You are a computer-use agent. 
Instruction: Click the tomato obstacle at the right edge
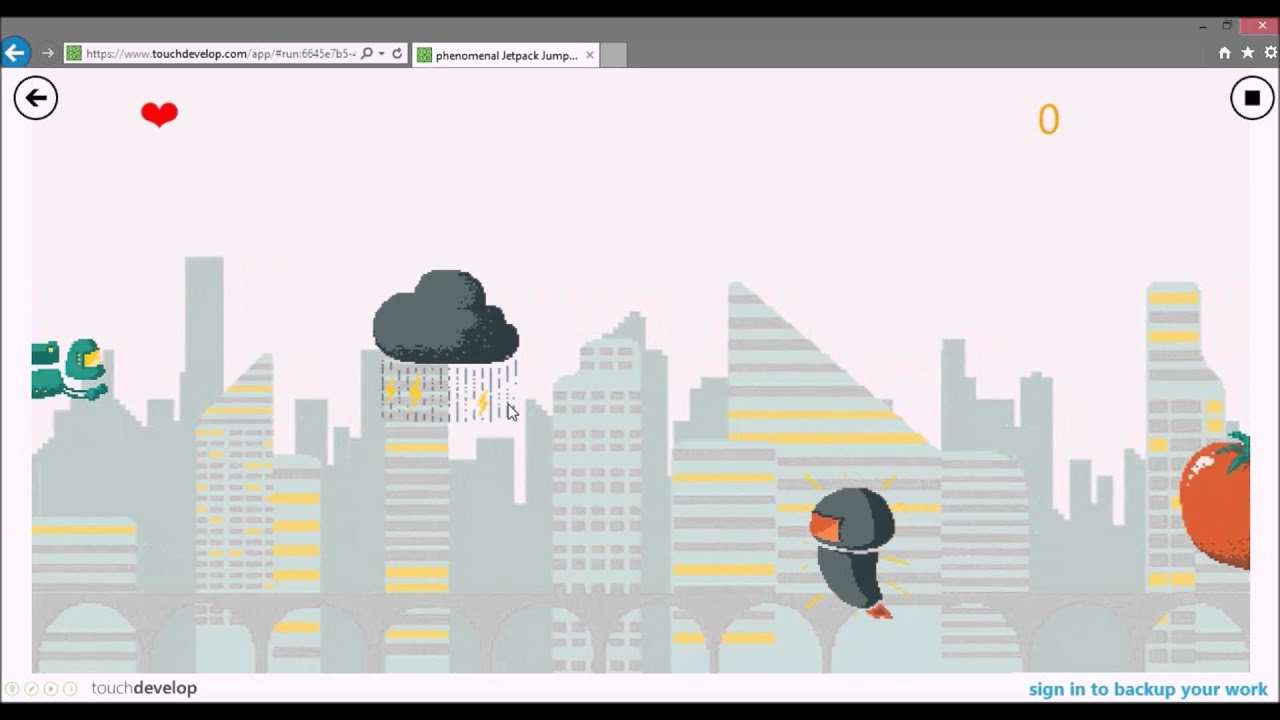pos(1215,500)
